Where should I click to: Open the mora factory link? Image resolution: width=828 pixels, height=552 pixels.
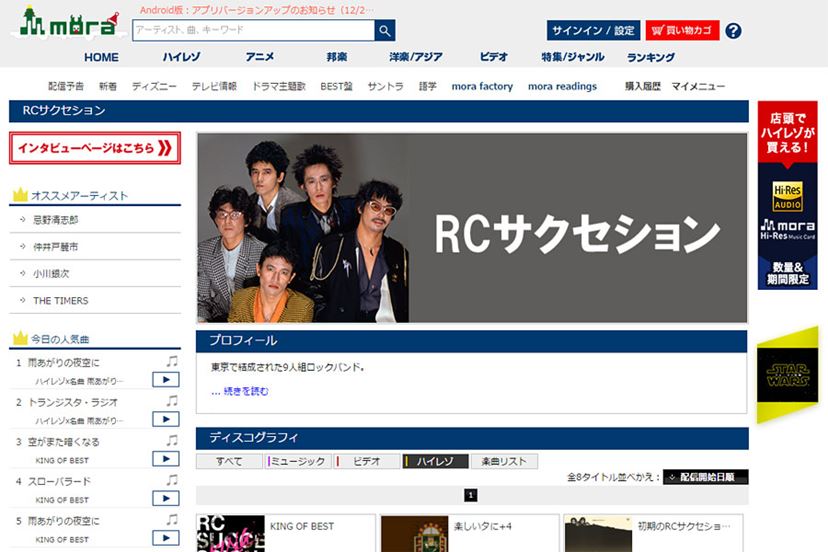tap(482, 86)
